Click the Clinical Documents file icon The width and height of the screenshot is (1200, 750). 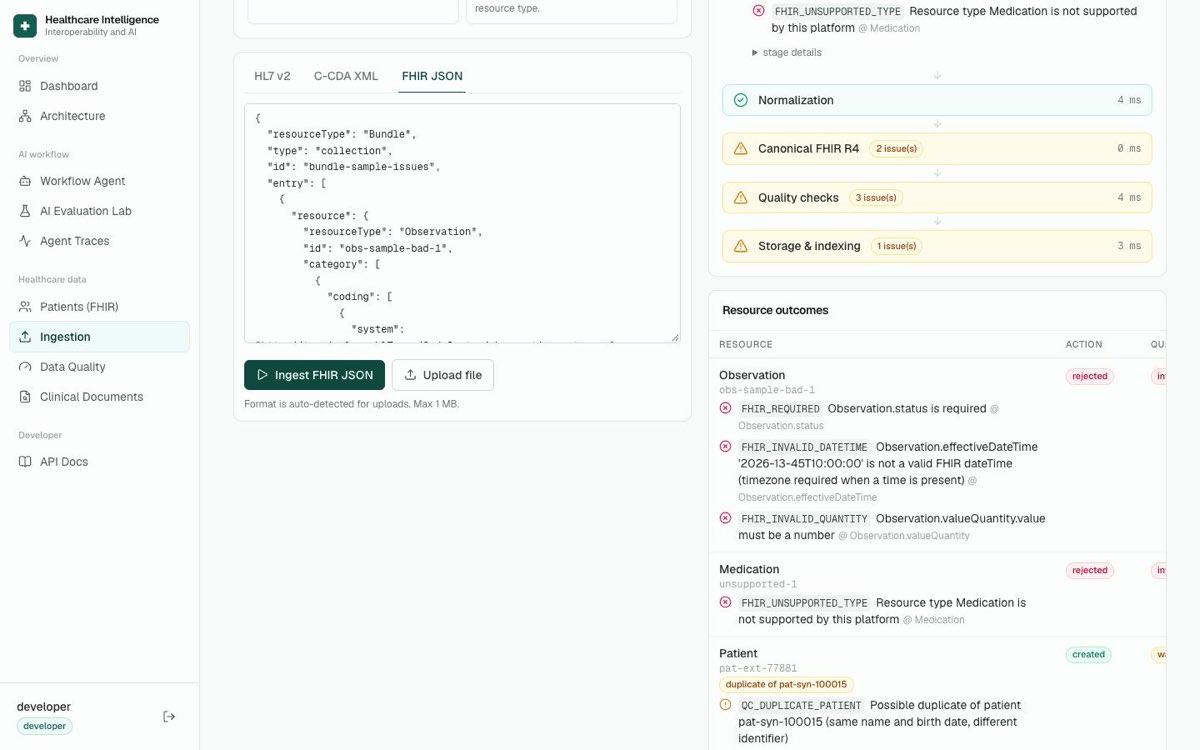(x=25, y=397)
